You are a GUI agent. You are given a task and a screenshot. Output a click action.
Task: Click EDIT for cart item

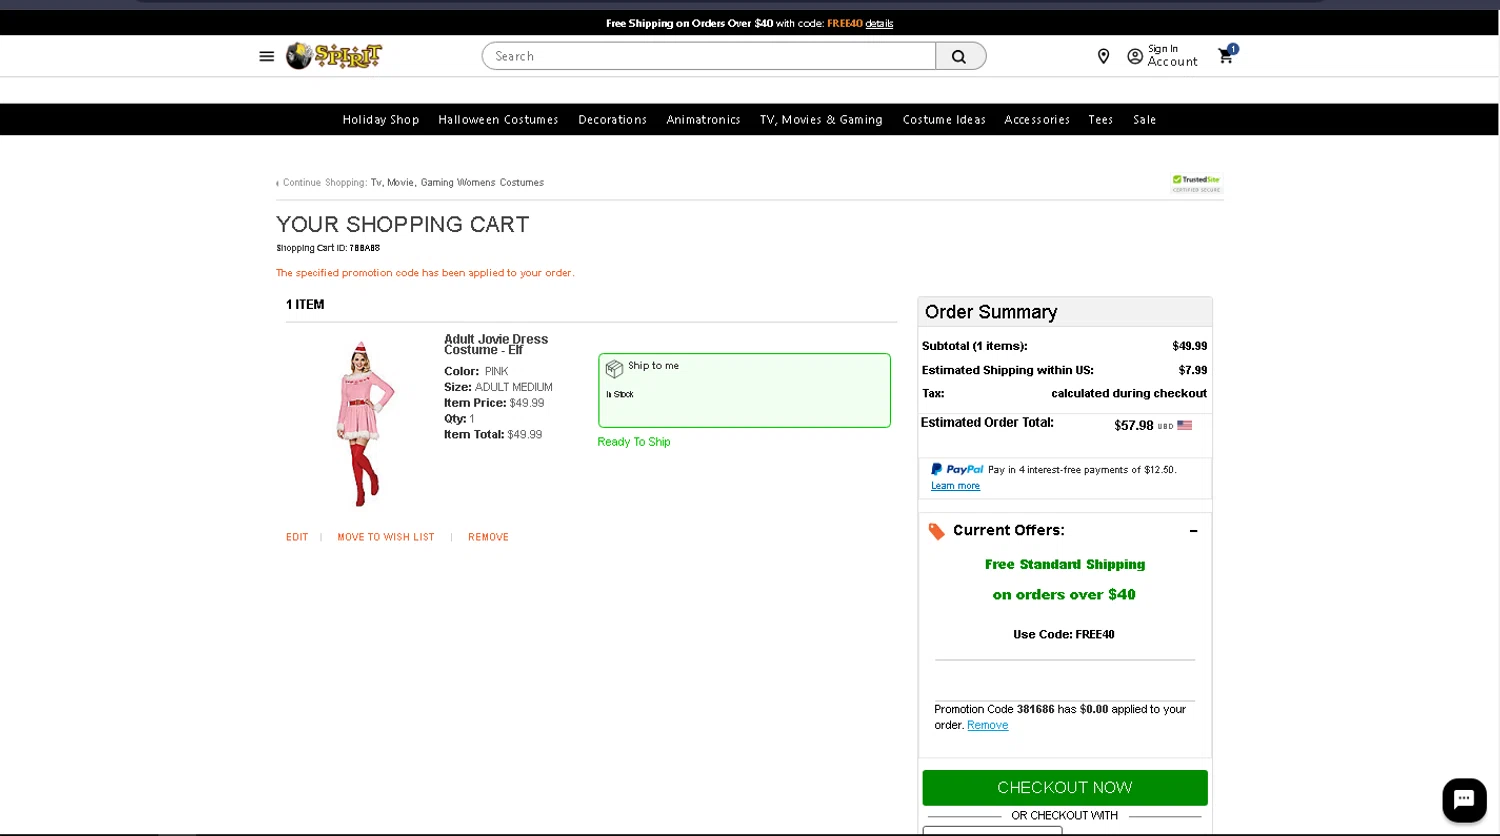point(297,537)
